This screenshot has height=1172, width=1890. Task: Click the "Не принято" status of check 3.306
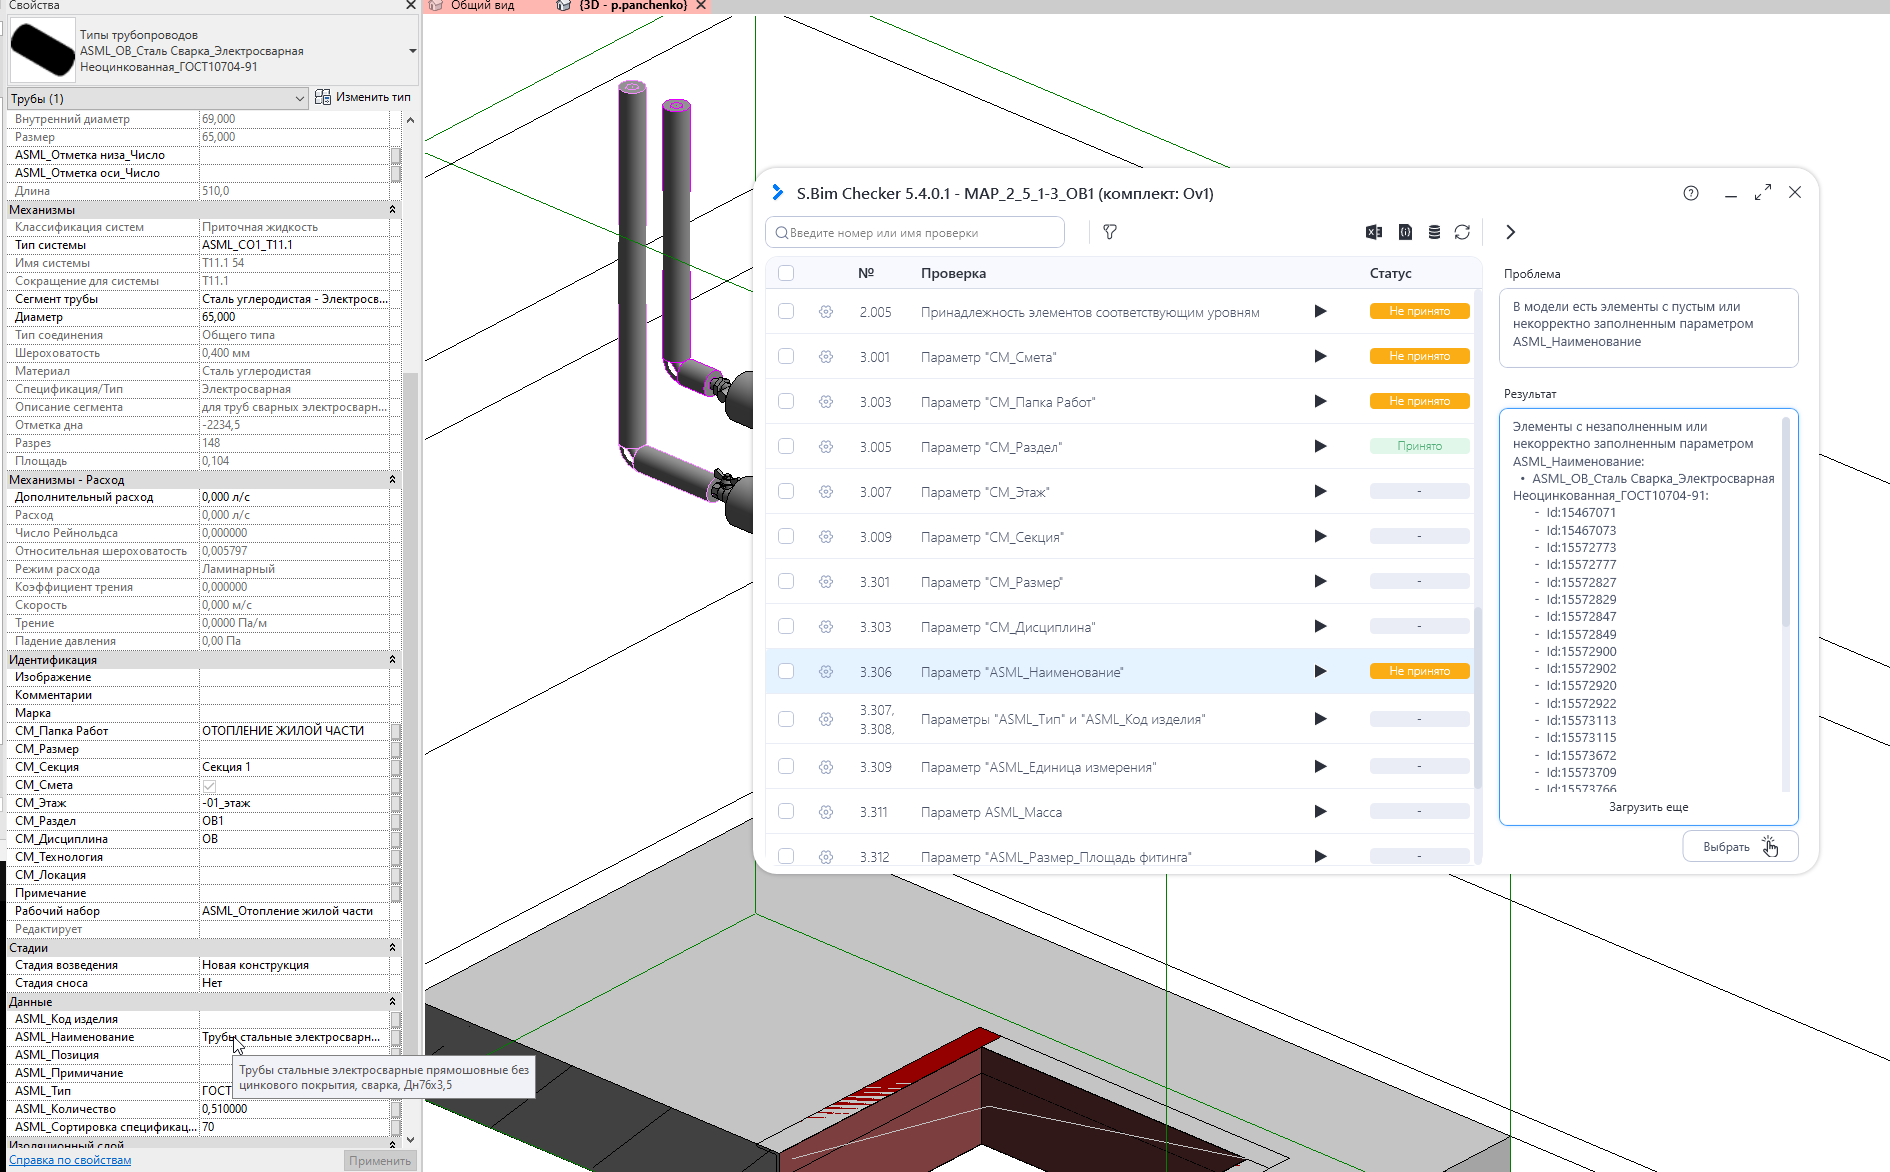(1419, 671)
